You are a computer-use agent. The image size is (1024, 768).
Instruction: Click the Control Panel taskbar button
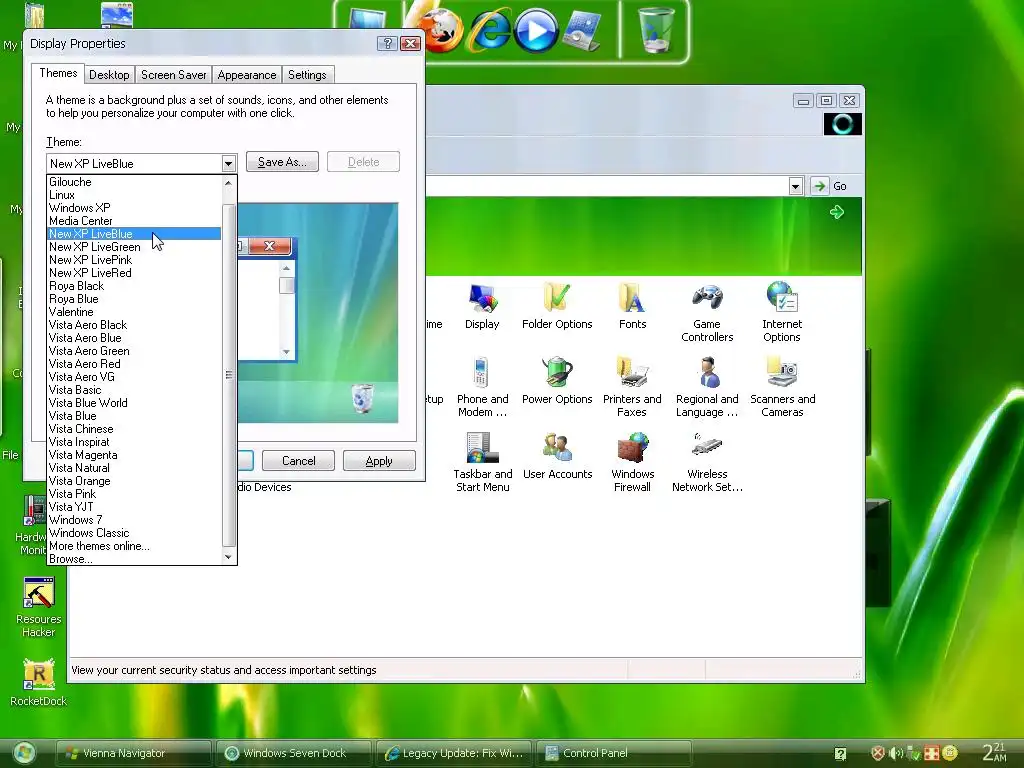pyautogui.click(x=613, y=753)
